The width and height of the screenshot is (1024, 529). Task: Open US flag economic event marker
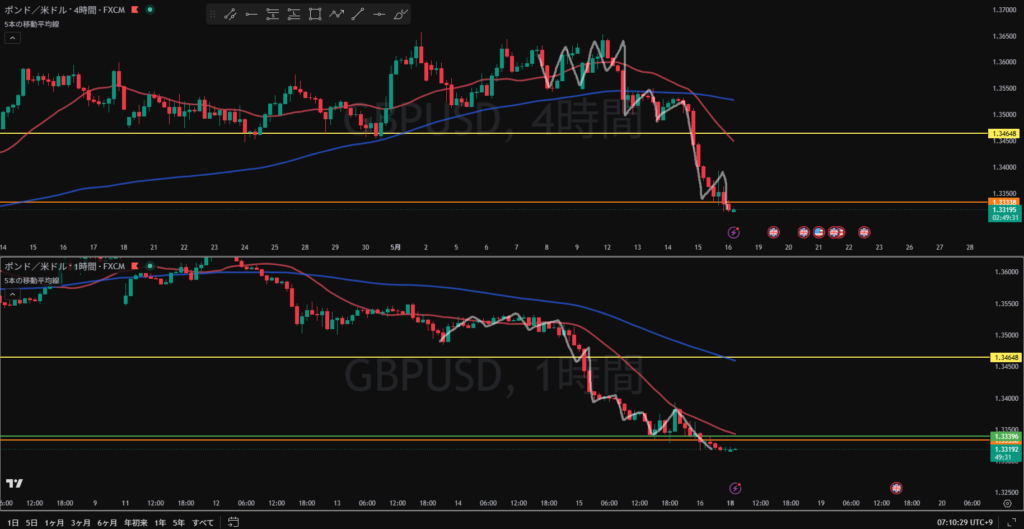click(x=818, y=232)
